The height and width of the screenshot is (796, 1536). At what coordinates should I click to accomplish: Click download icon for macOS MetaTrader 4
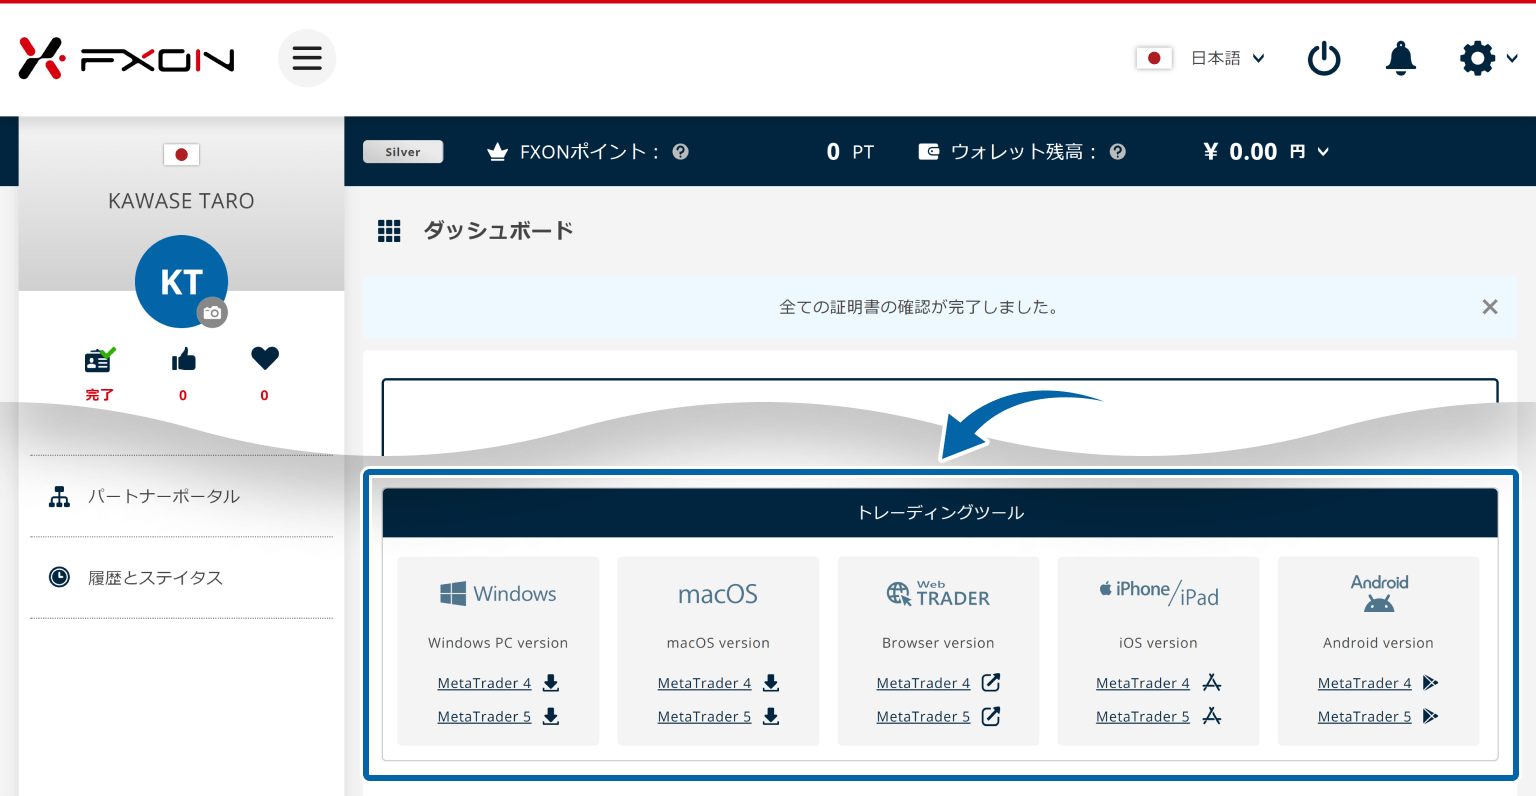coord(771,683)
